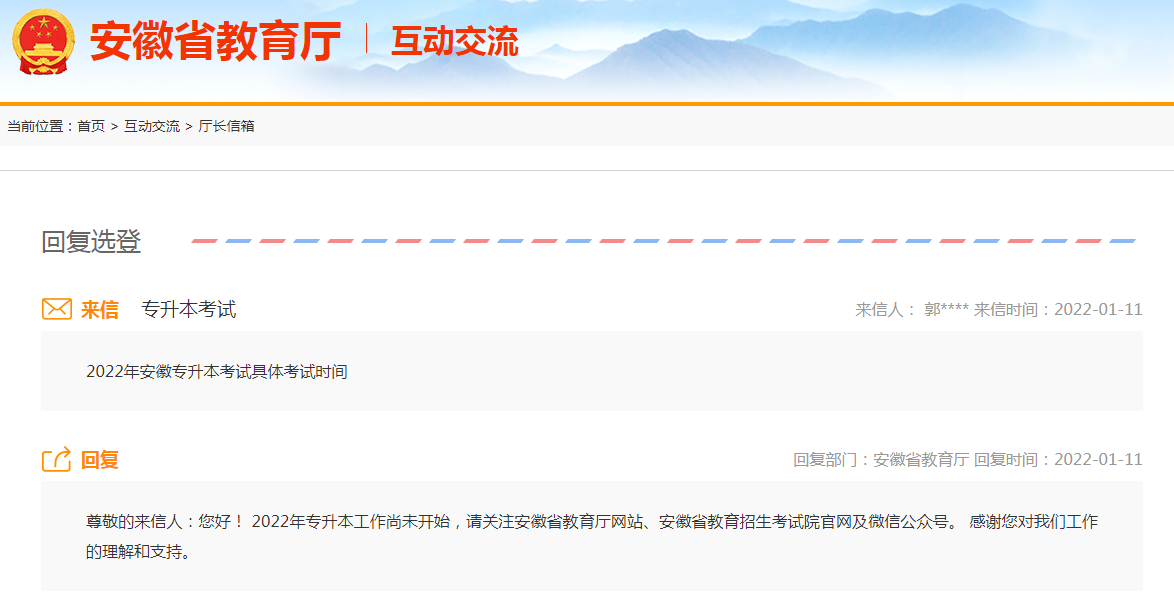Screen dimensions: 1174x594
Task: Click the message text about 2022年安徽专升本考试时间
Action: pos(219,370)
